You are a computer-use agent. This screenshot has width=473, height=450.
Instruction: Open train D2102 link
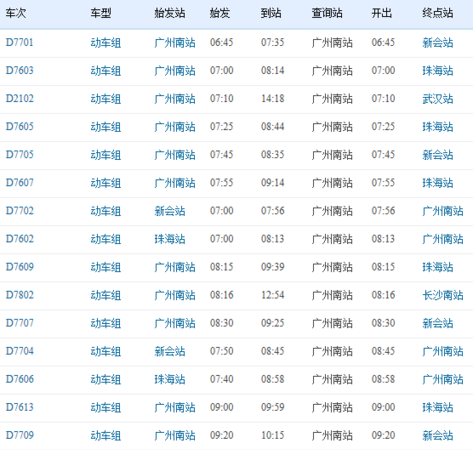pyautogui.click(x=20, y=99)
